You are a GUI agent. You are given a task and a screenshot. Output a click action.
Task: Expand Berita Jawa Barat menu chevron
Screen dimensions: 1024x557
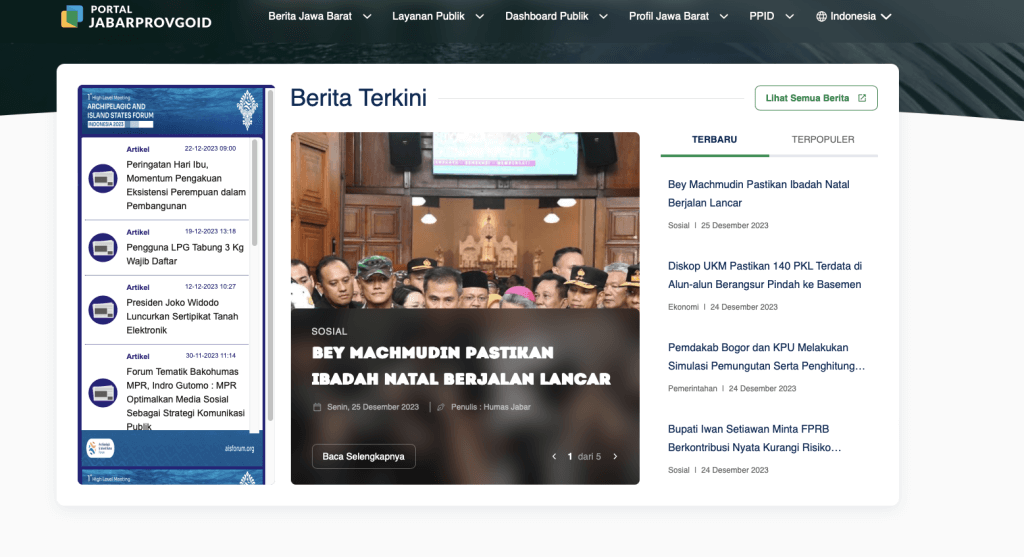pyautogui.click(x=367, y=16)
